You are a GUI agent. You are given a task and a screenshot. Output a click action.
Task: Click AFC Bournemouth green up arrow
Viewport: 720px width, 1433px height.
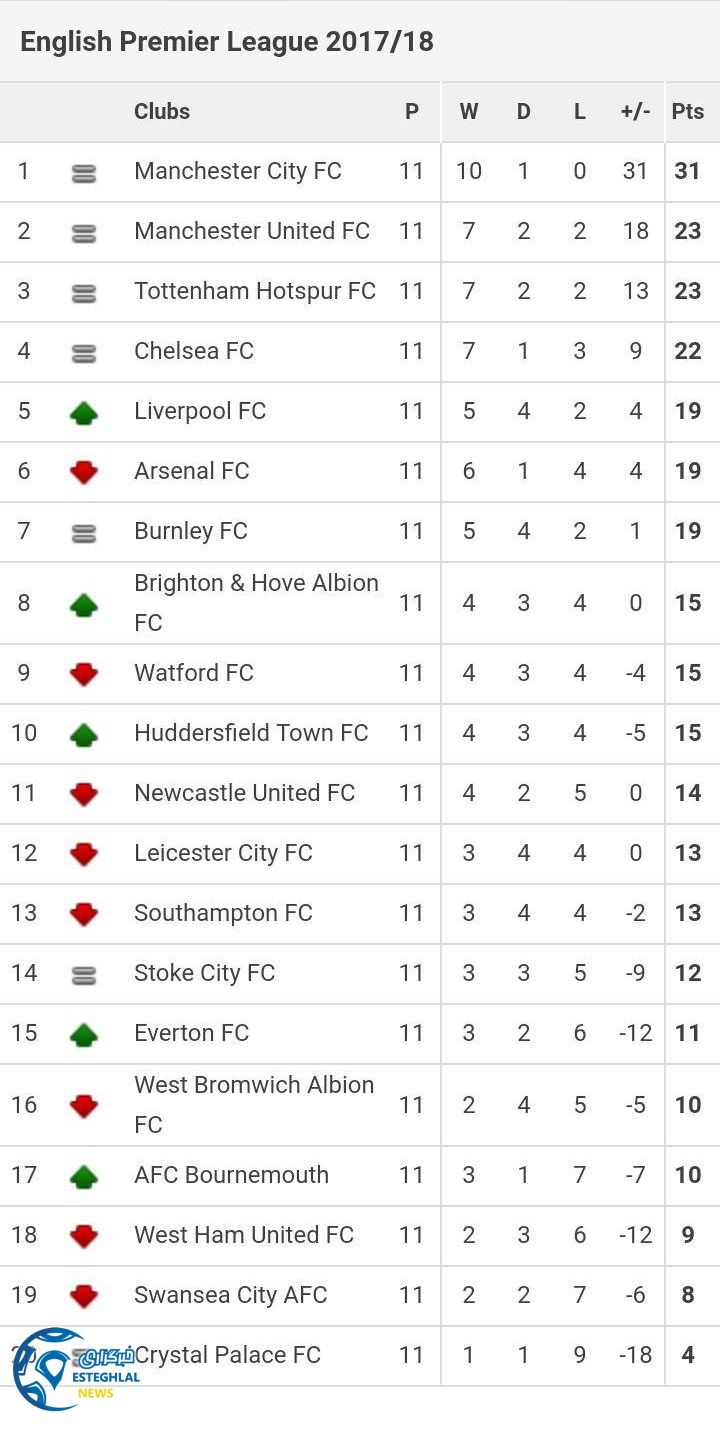tap(84, 1176)
